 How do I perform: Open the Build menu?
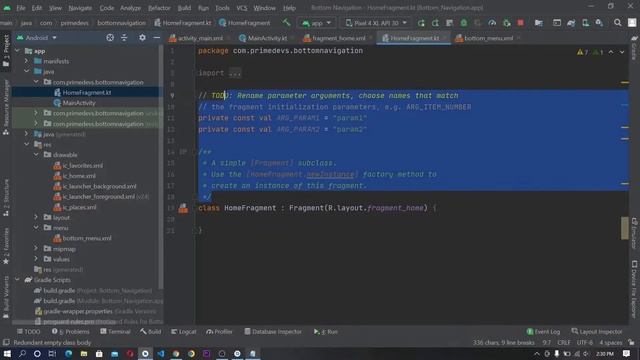pyautogui.click(x=184, y=8)
